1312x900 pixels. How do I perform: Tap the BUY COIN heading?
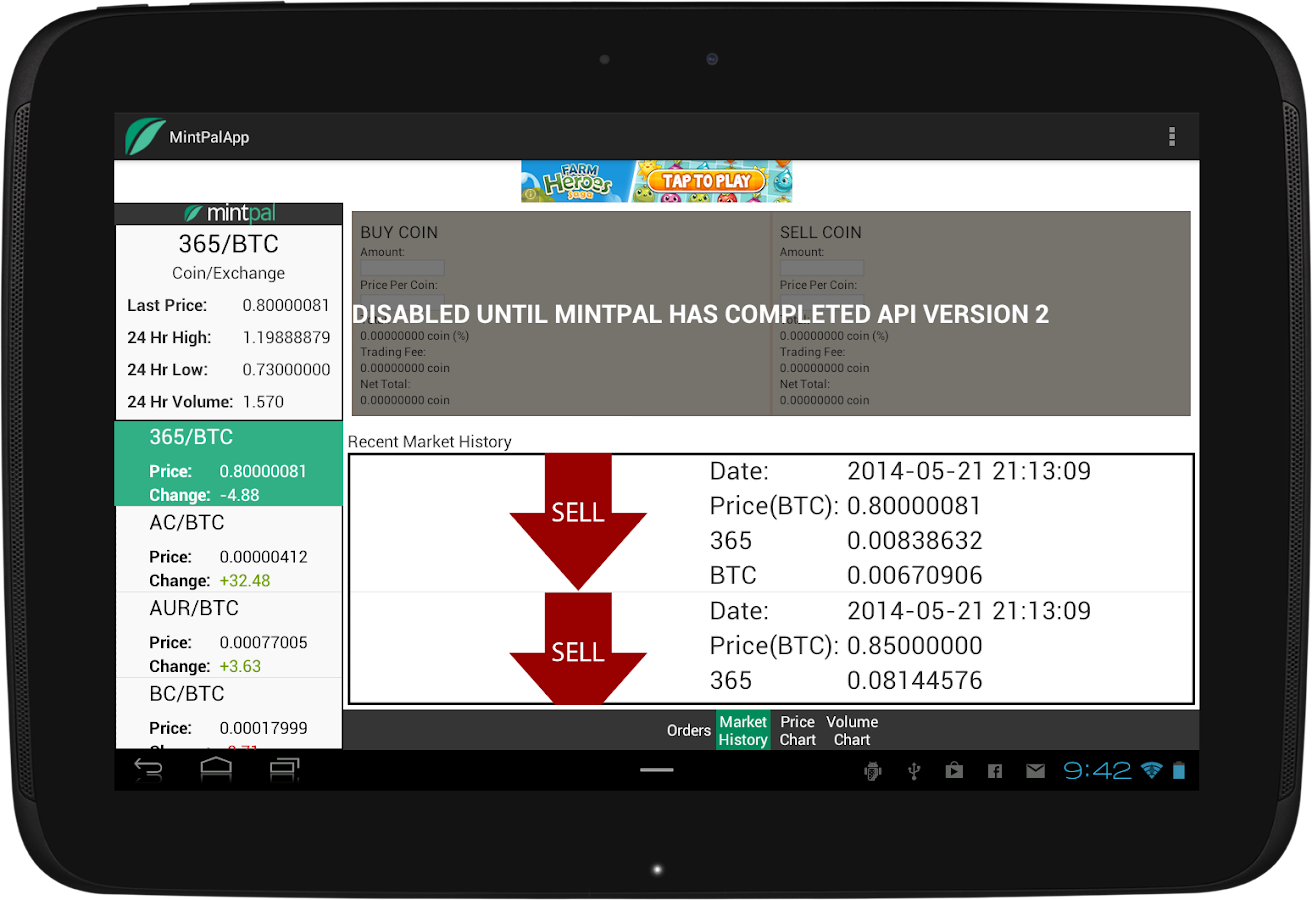pos(399,232)
